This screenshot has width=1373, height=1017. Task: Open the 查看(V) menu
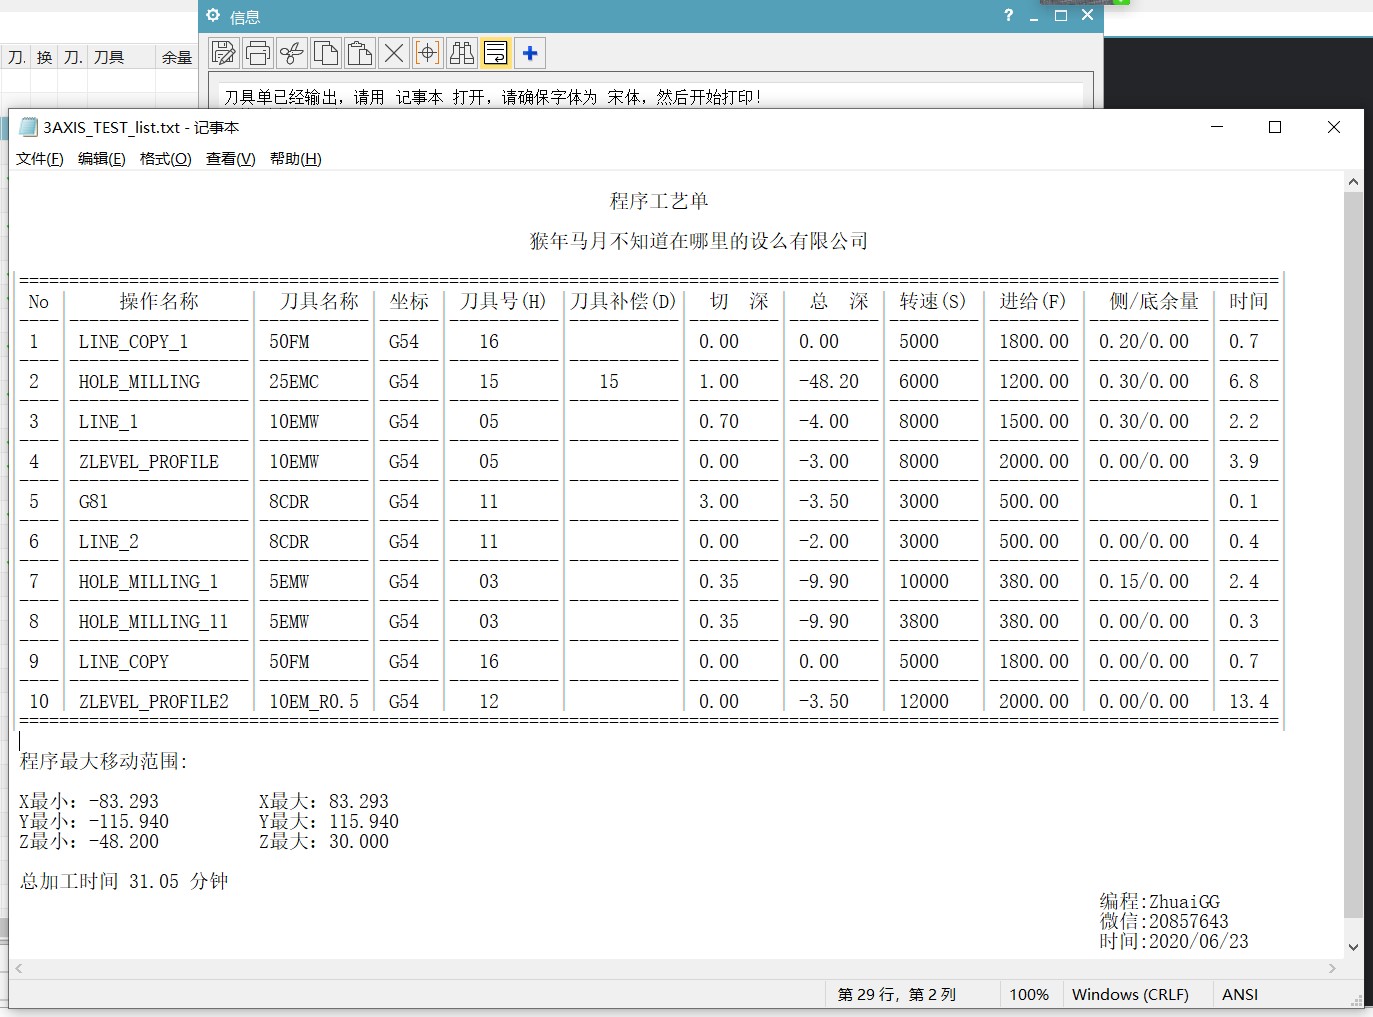[231, 159]
